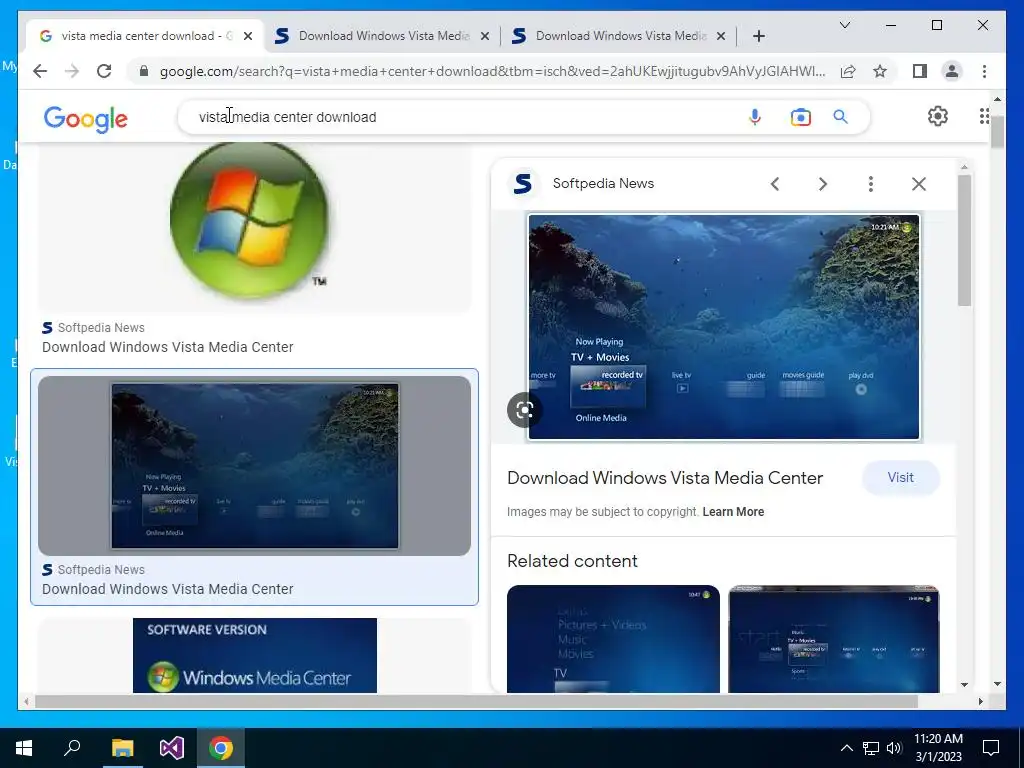This screenshot has height=768, width=1024.
Task: Close the image preview panel
Action: click(919, 184)
